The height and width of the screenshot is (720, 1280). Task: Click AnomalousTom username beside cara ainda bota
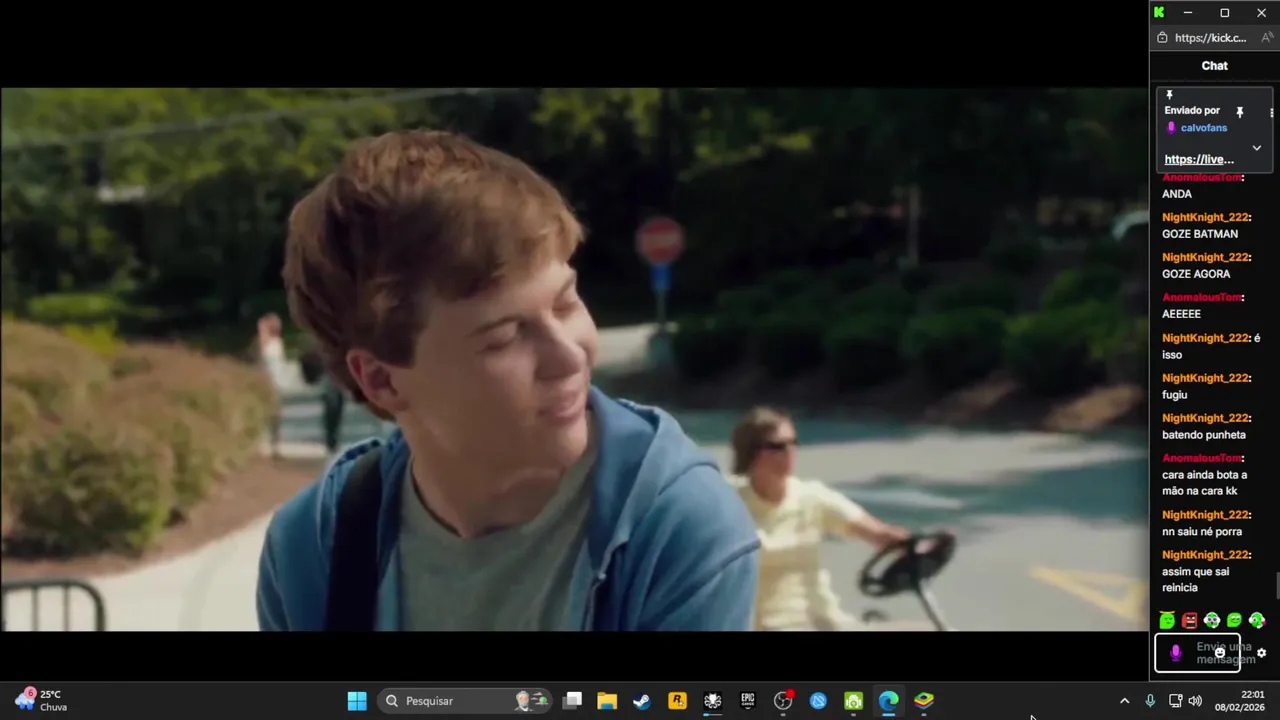pyautogui.click(x=1203, y=458)
